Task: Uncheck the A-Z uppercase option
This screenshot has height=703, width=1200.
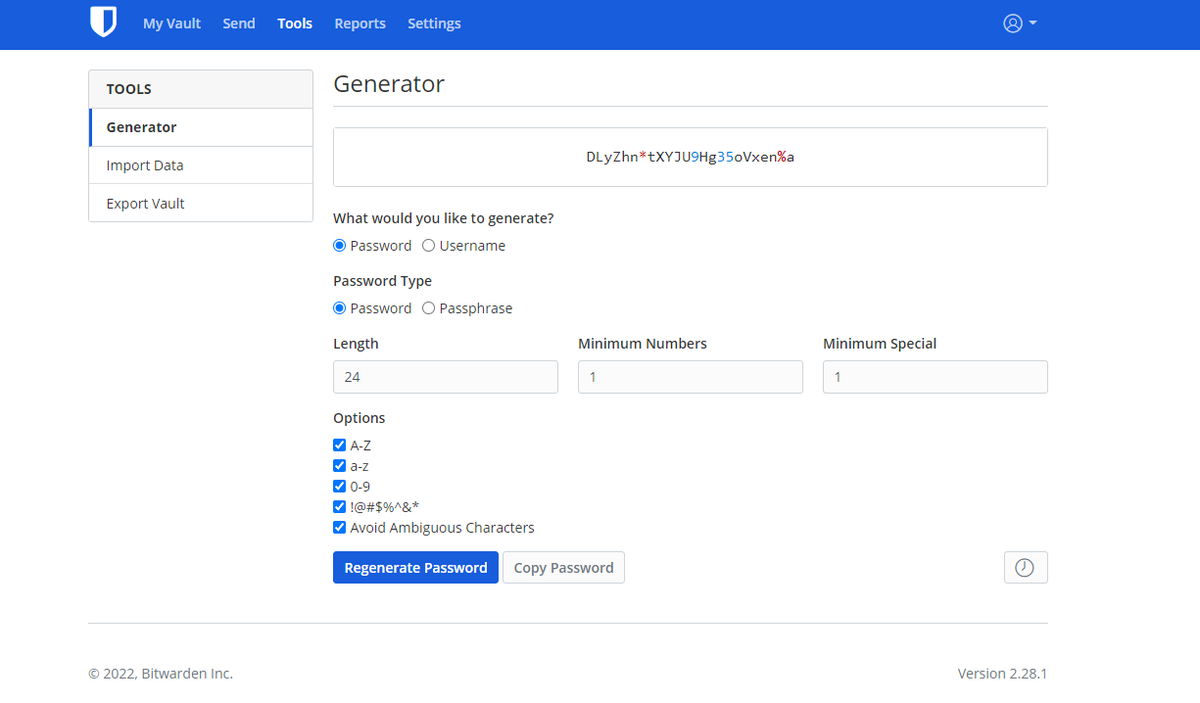Action: point(339,444)
